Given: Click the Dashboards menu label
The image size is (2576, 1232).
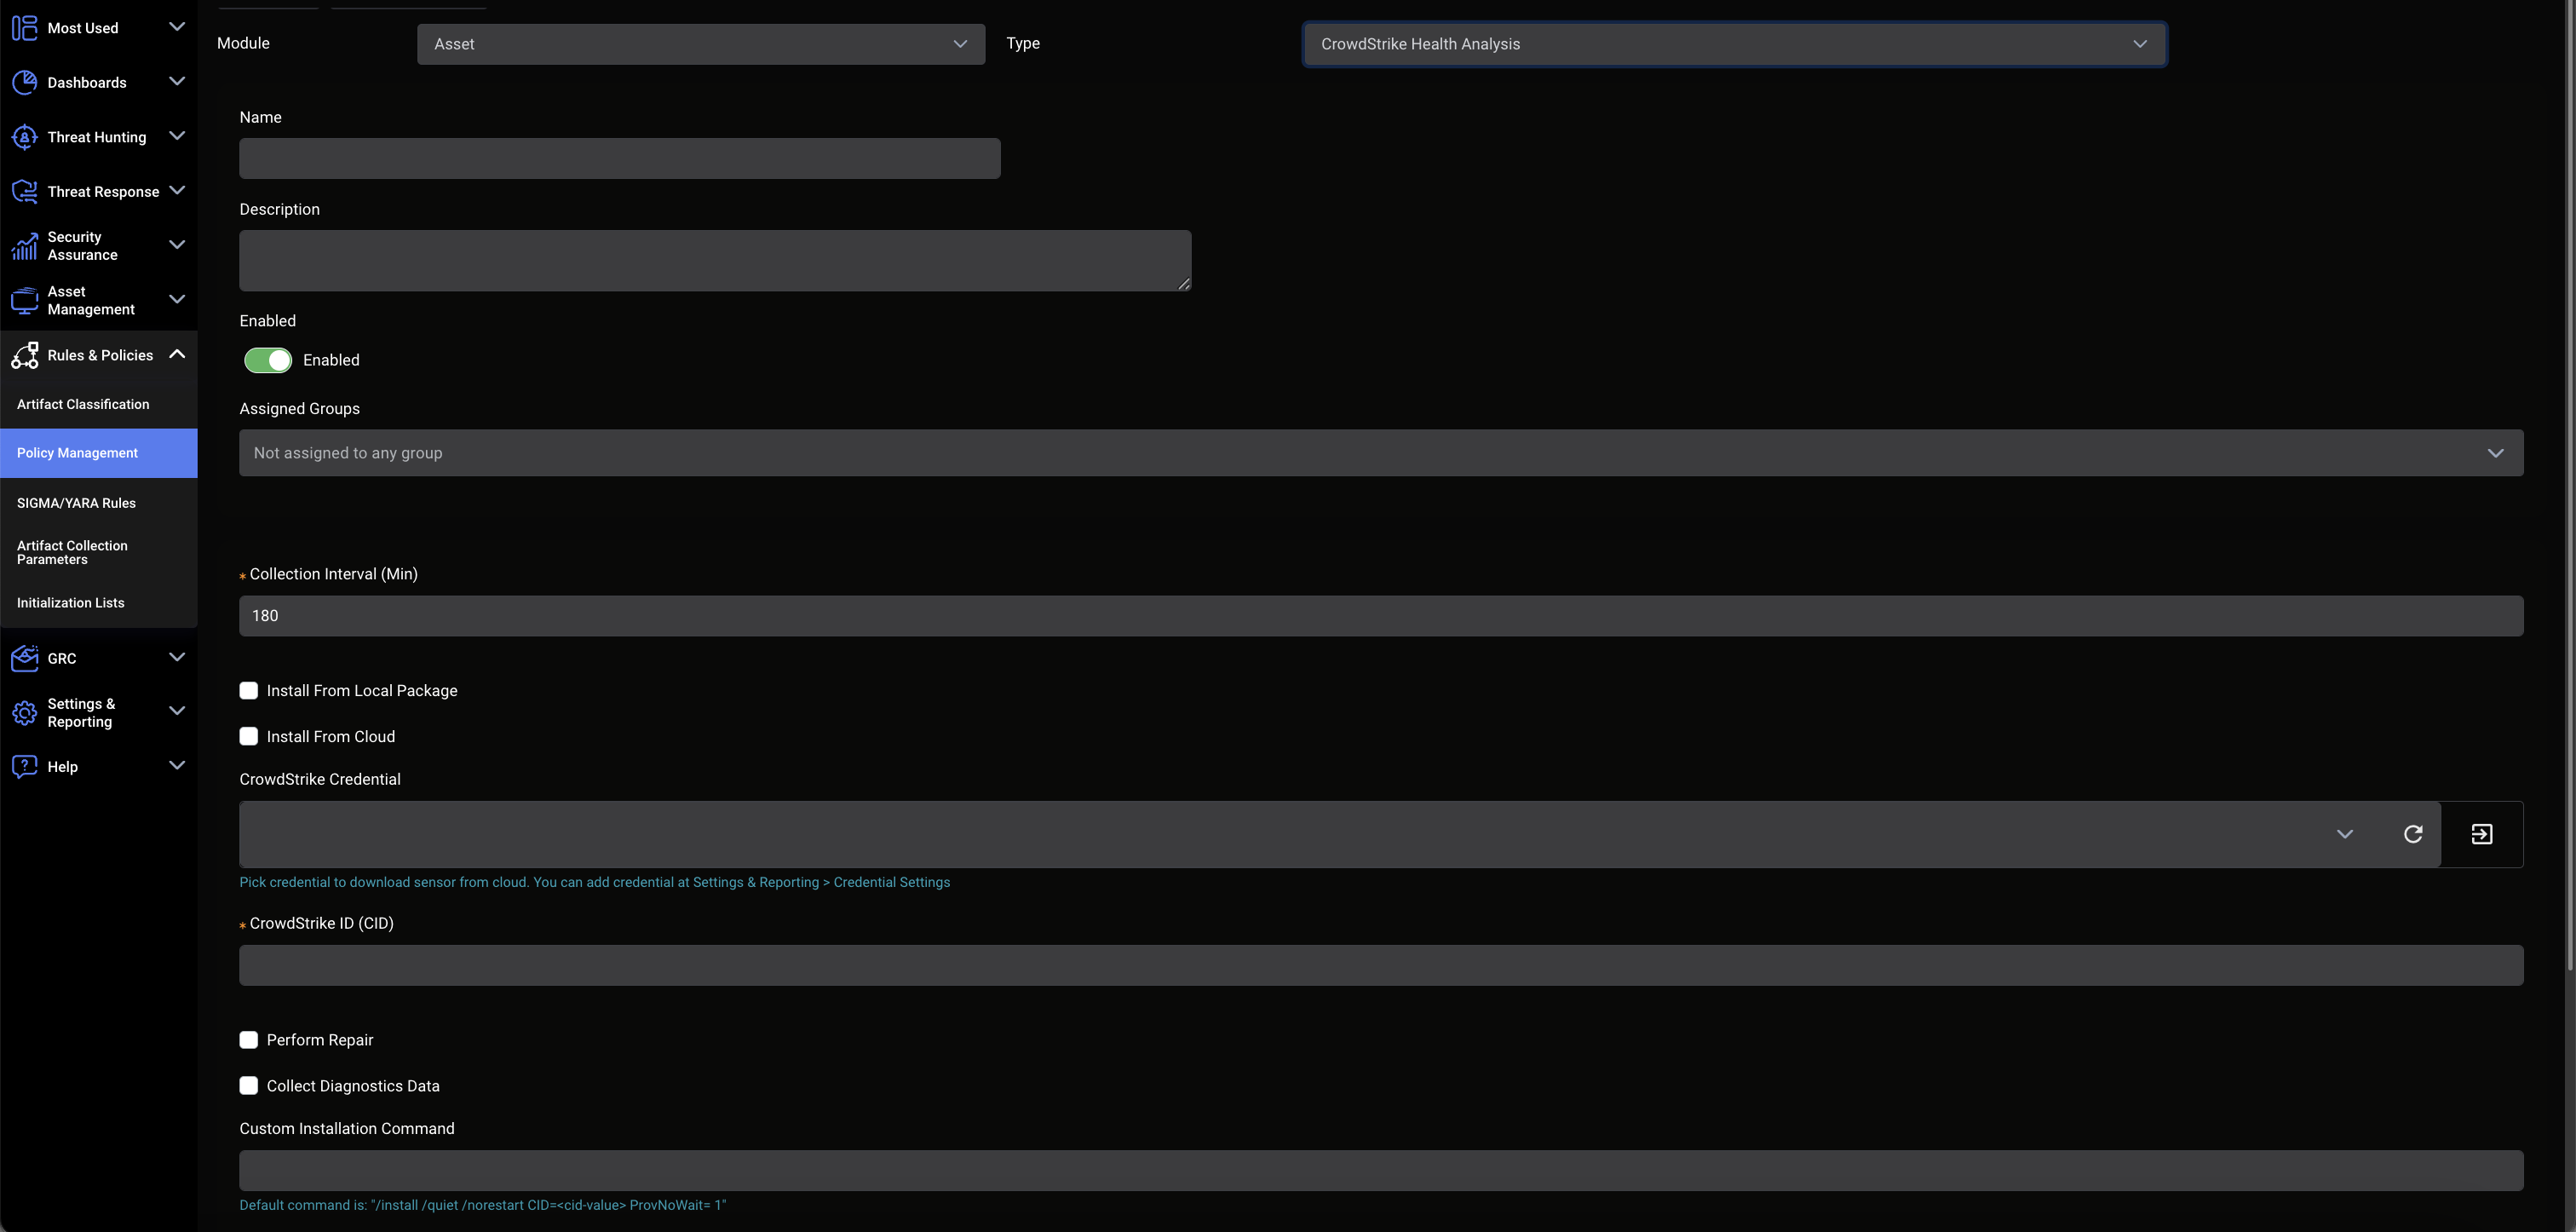Looking at the screenshot, I should click(x=87, y=83).
